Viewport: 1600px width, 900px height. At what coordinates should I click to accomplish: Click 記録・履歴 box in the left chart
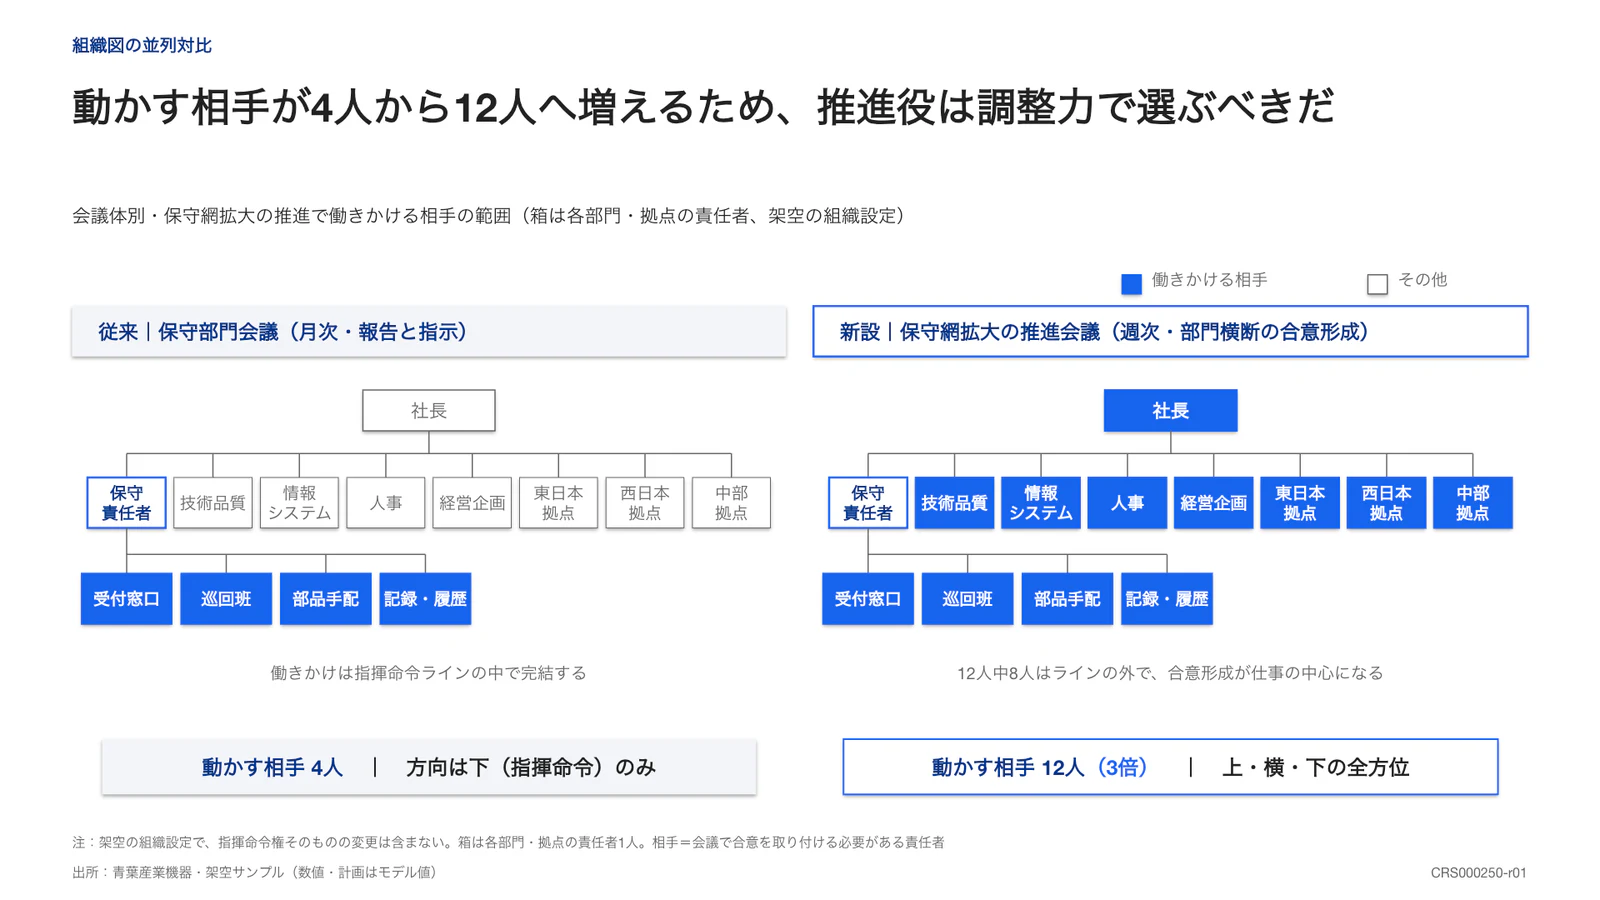425,599
